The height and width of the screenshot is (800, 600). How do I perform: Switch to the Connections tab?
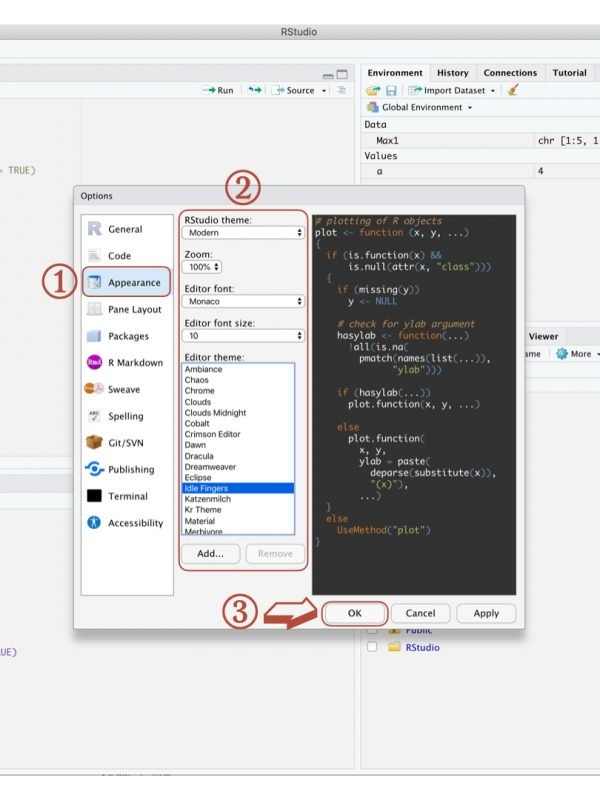(x=510, y=73)
